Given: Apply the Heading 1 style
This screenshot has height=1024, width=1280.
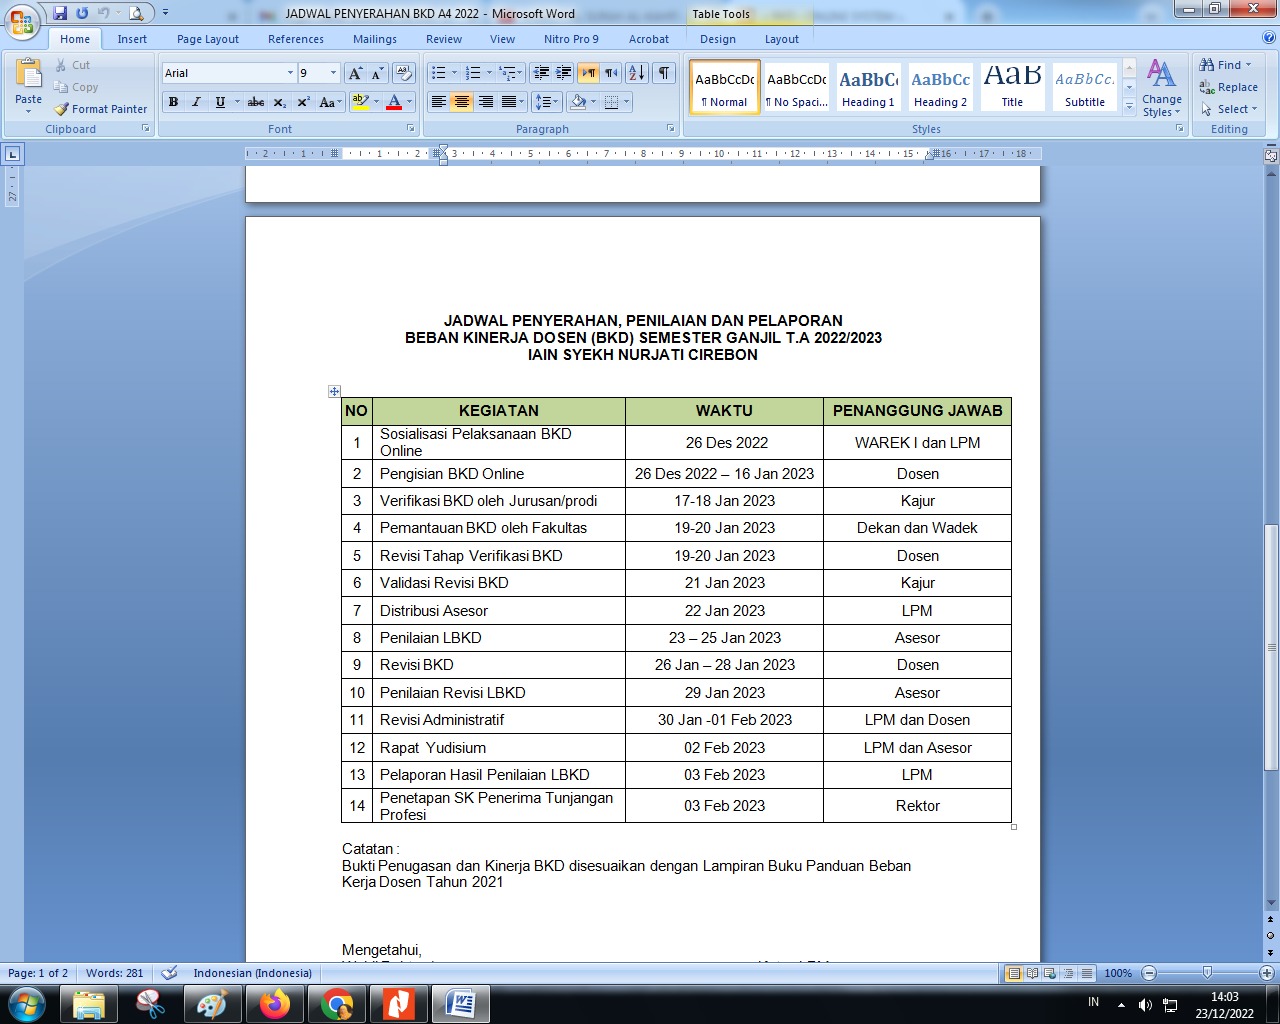Looking at the screenshot, I should click(868, 87).
